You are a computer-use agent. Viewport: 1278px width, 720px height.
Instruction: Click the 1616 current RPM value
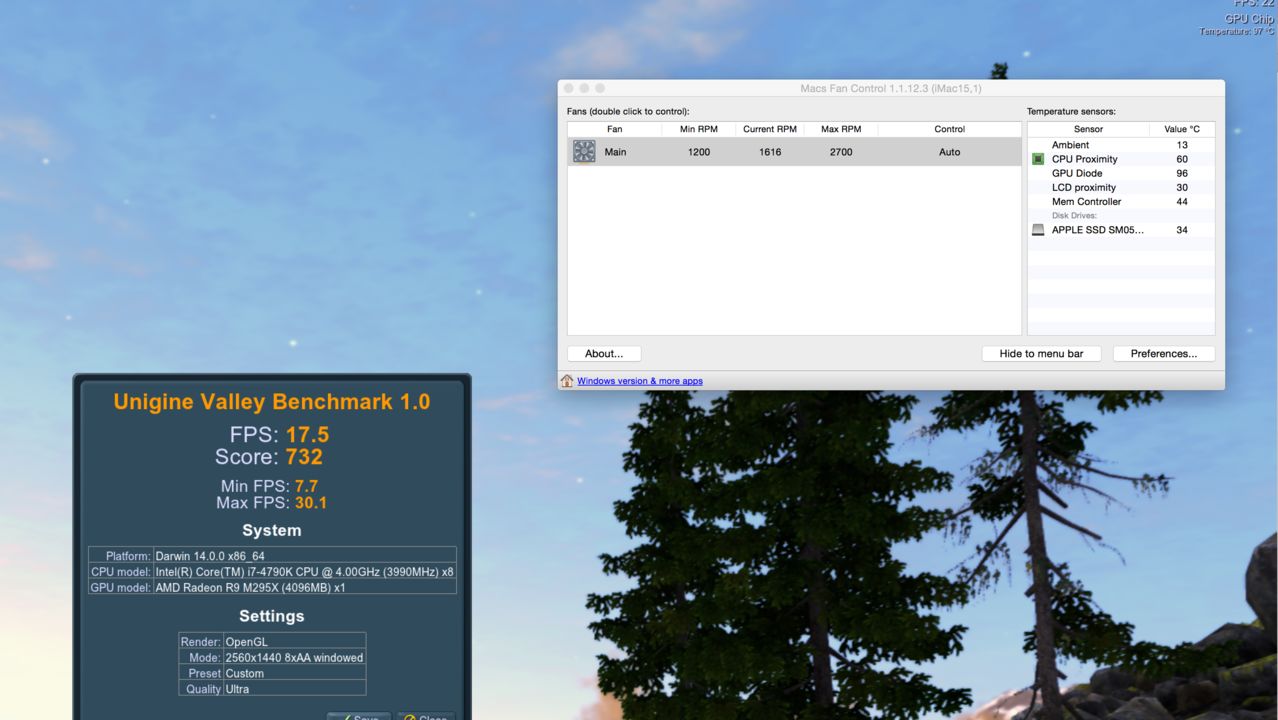[x=770, y=152]
